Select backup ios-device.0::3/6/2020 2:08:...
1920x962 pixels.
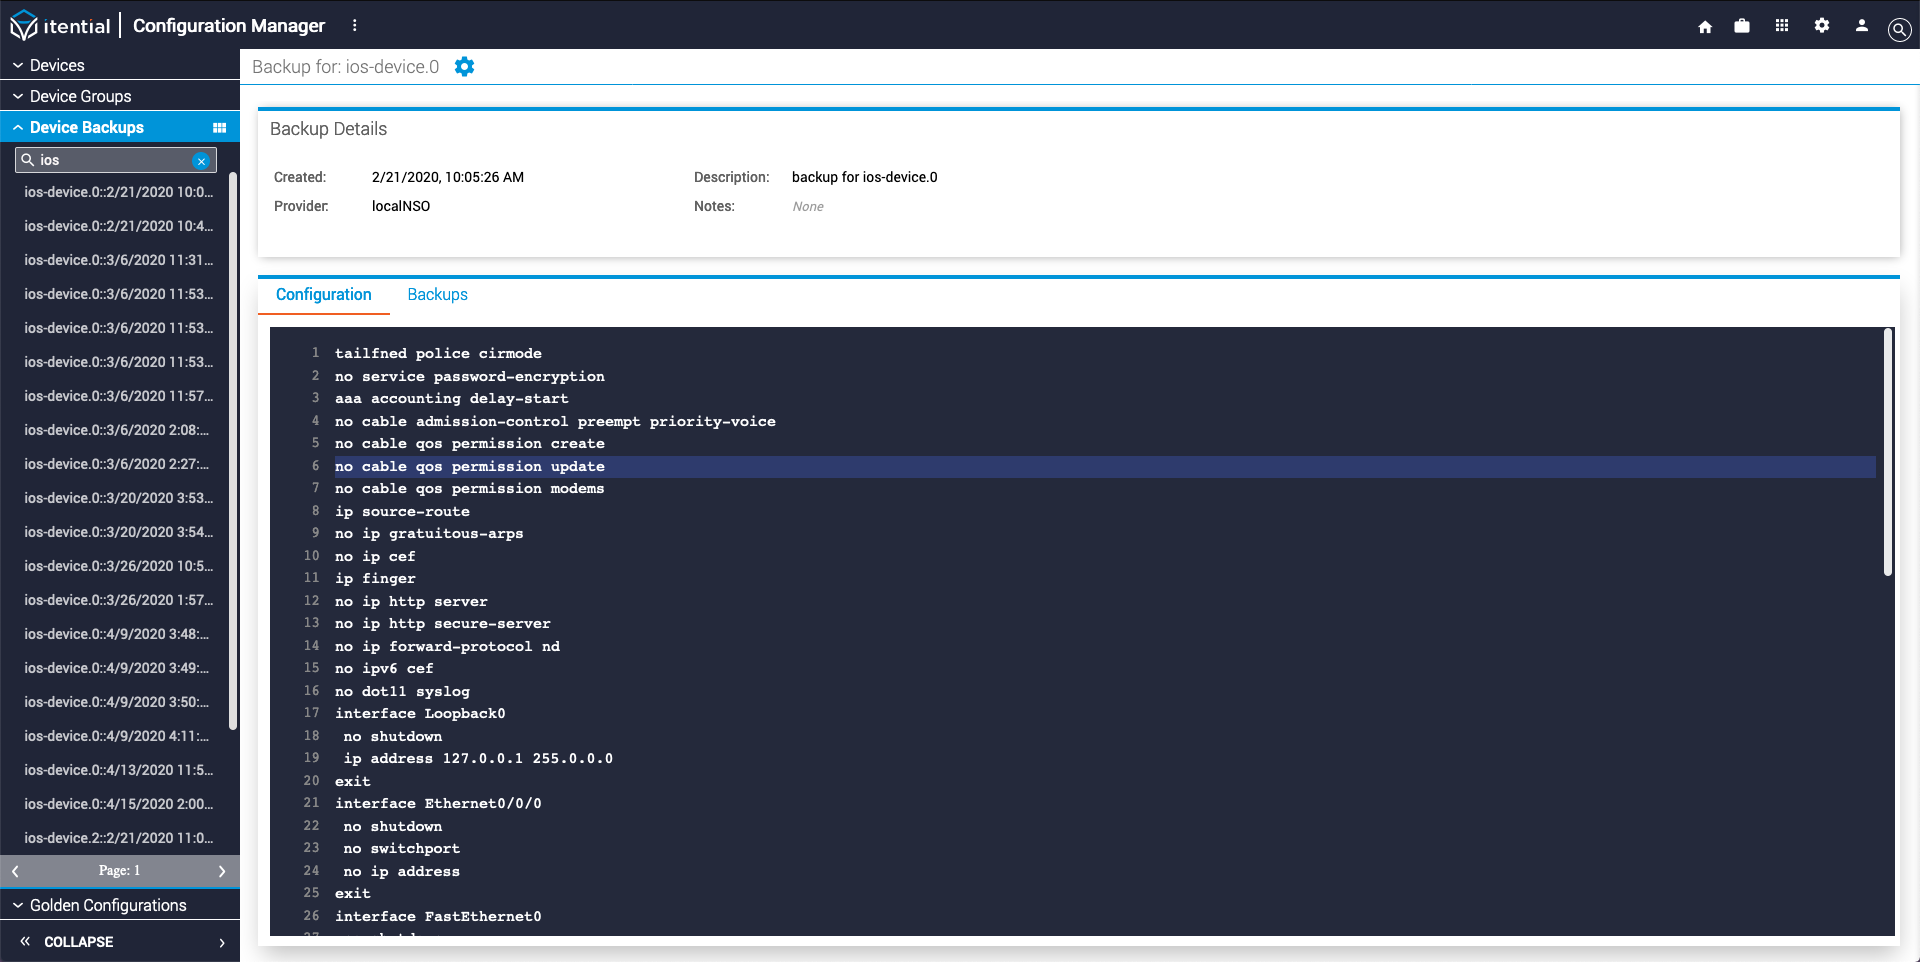(x=115, y=430)
